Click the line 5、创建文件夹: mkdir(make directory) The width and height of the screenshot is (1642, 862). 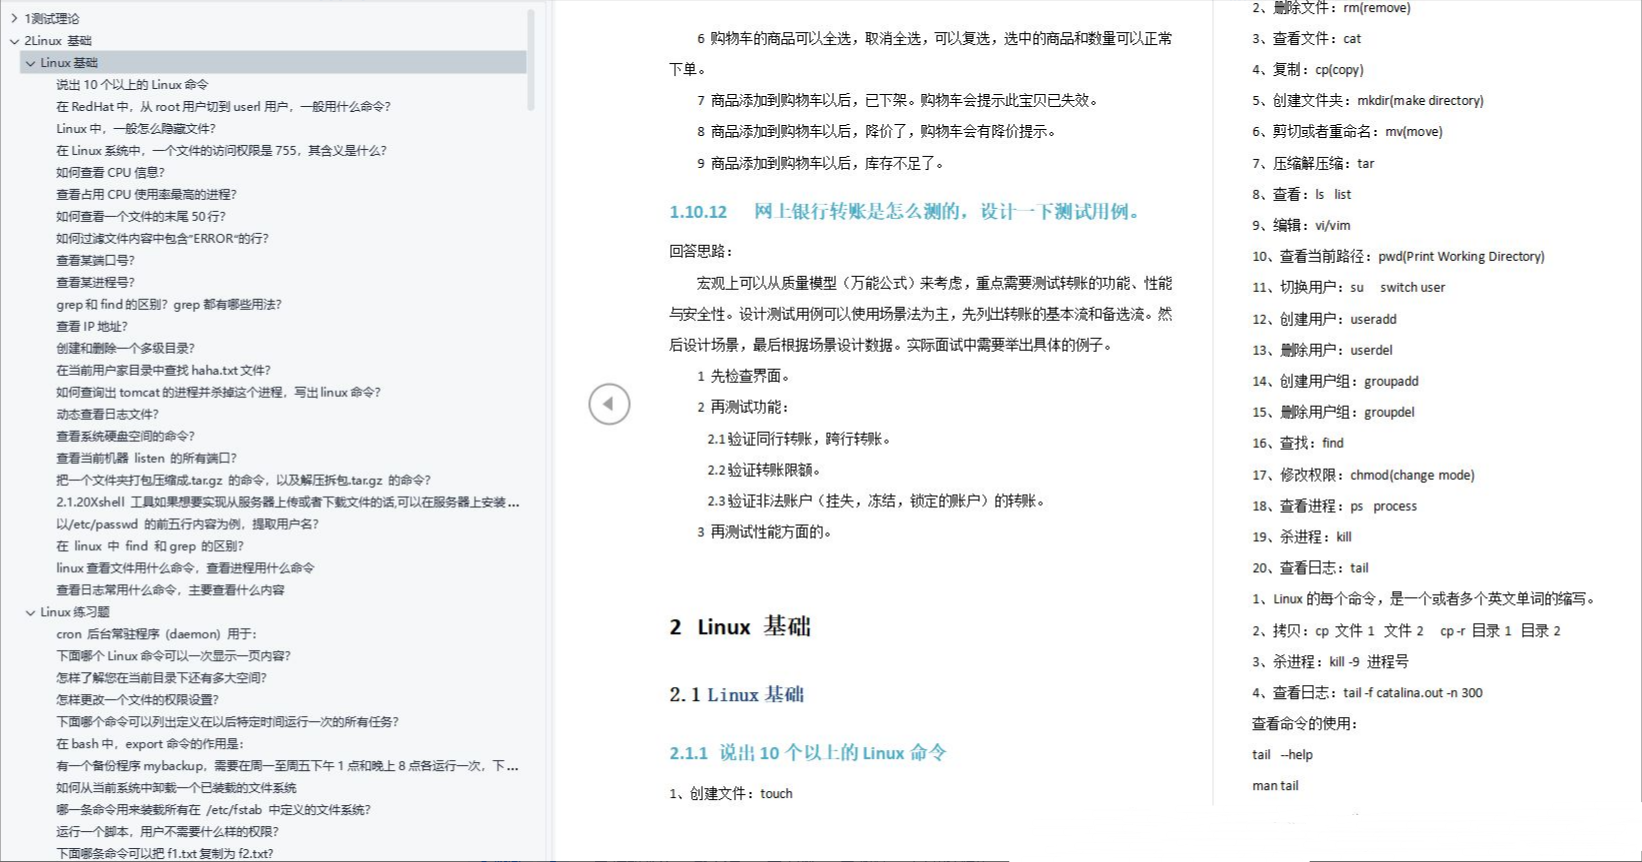tap(1368, 101)
